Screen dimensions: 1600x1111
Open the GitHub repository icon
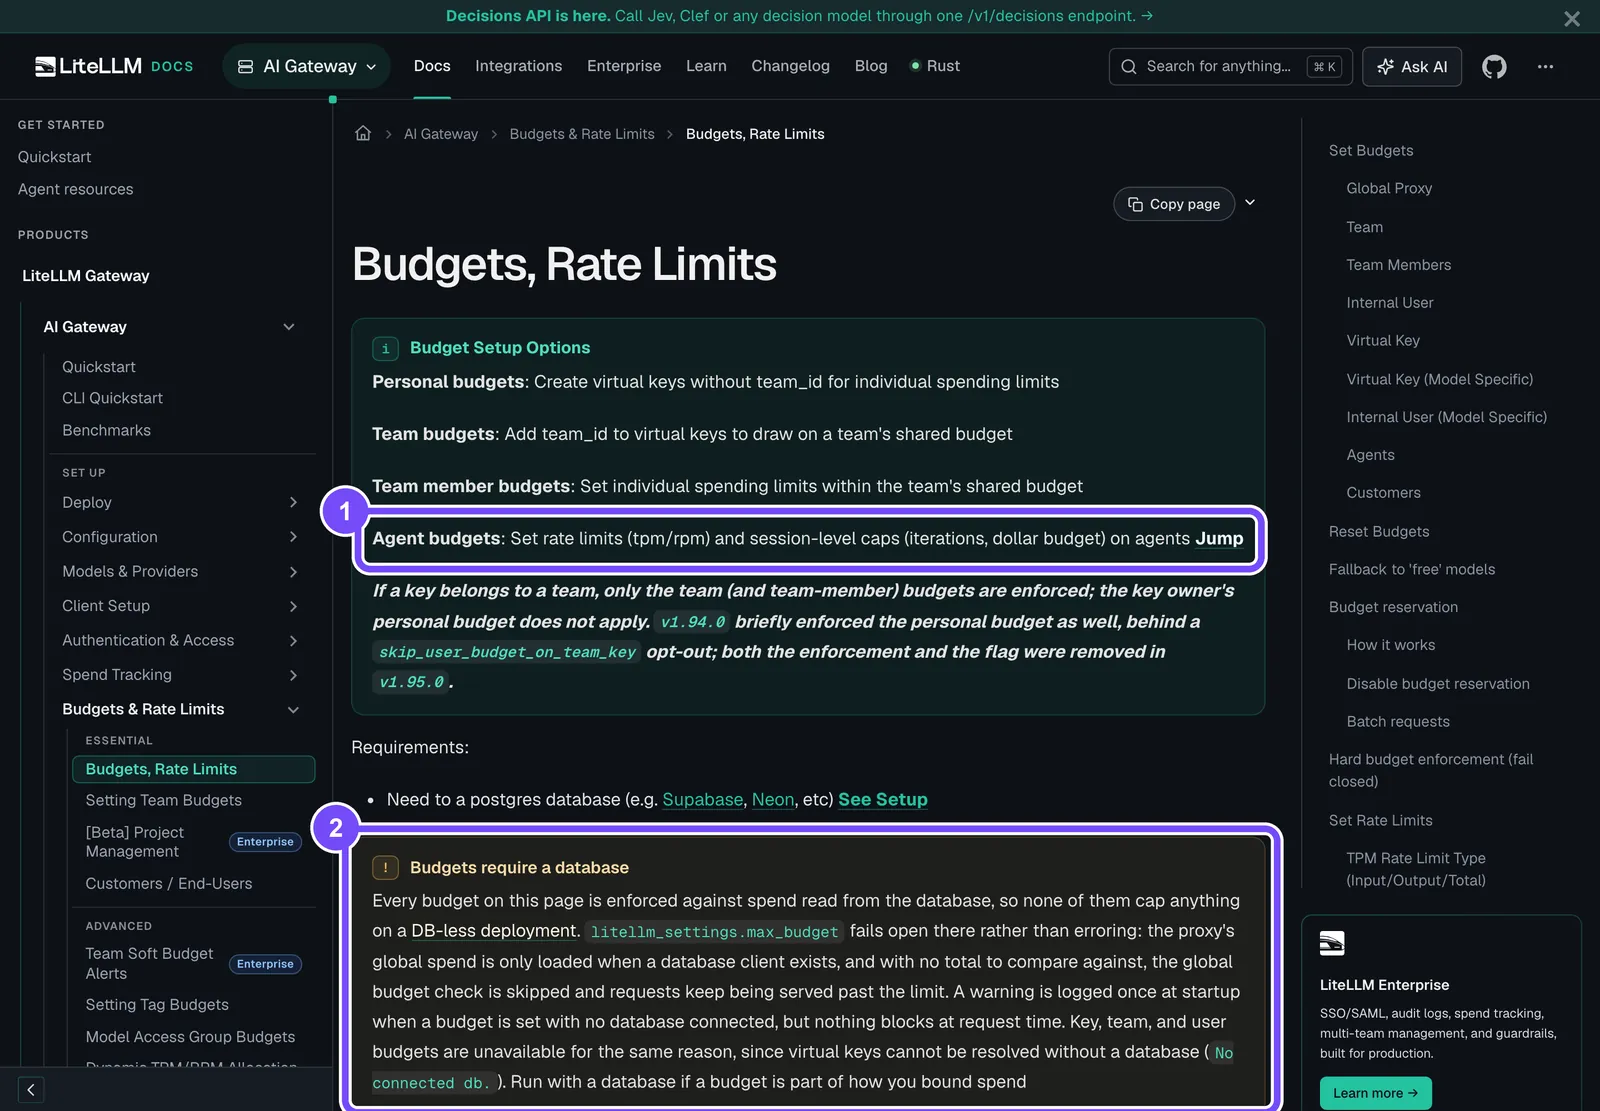(1494, 66)
